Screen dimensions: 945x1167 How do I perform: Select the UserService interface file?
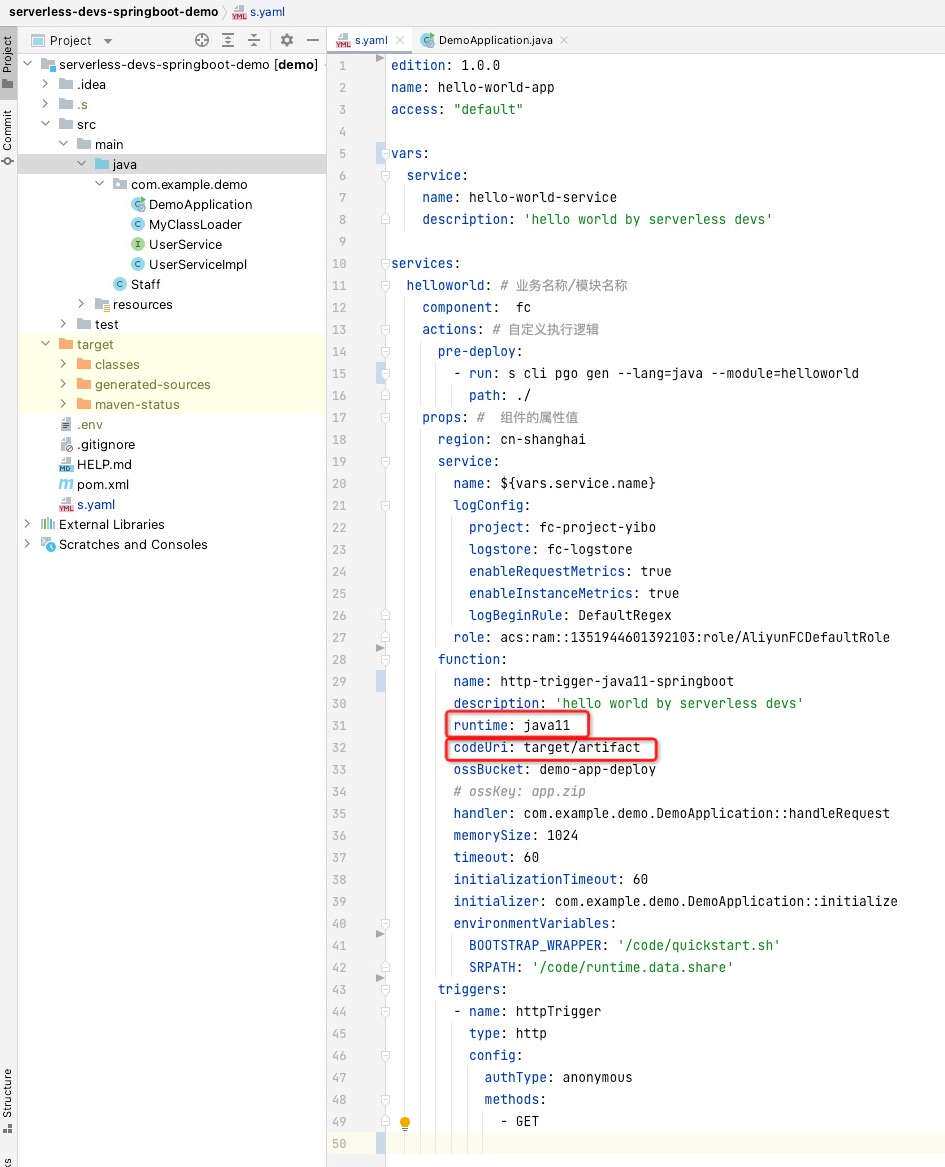[185, 244]
